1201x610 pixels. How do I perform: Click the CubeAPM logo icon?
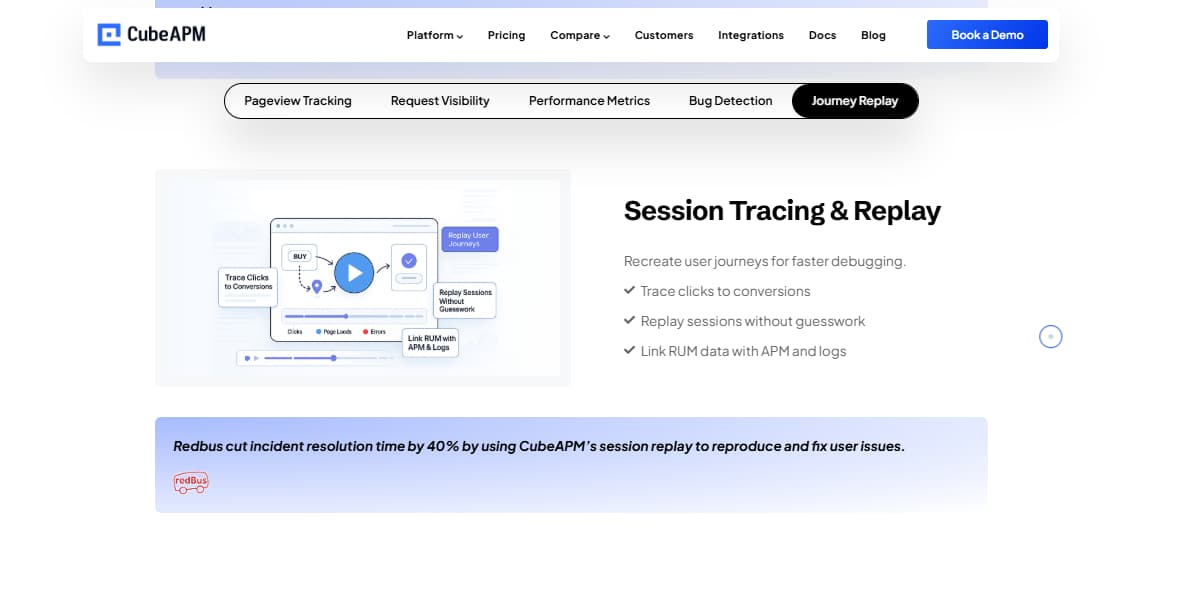click(109, 33)
